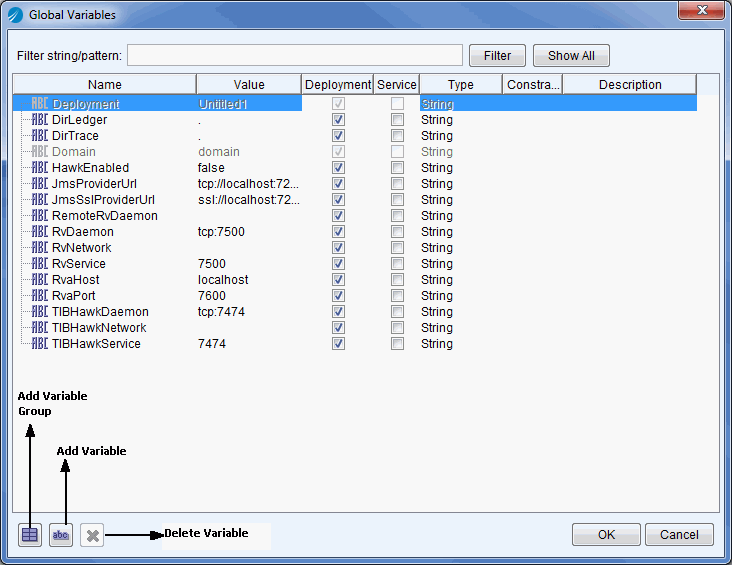Uncheck Deployment checkbox for RvaPort
This screenshot has width=732, height=565.
(x=338, y=296)
